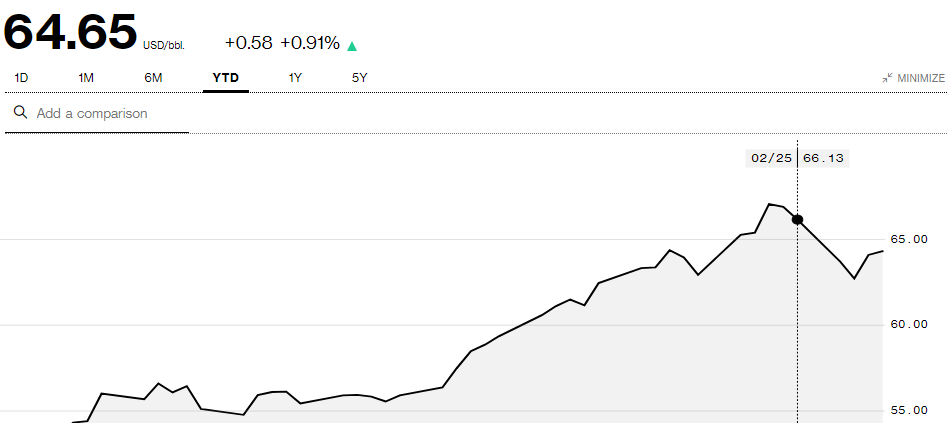Show the 6M price history
947x423 pixels.
coord(153,77)
